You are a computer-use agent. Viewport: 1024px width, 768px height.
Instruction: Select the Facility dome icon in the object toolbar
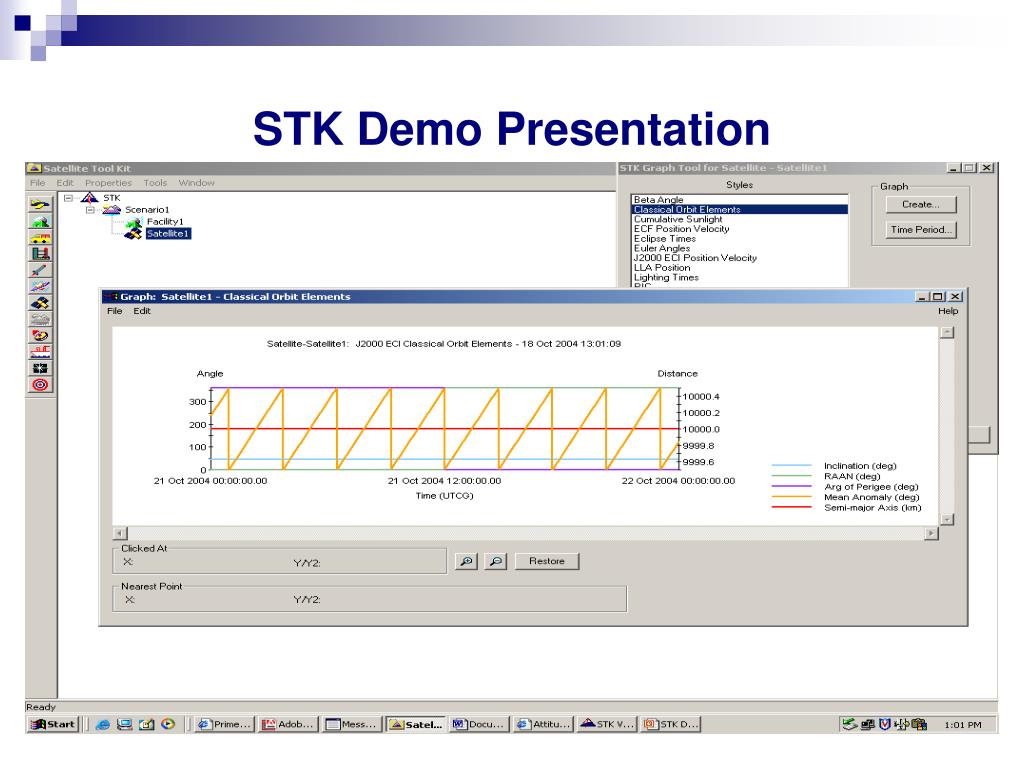pyautogui.click(x=40, y=221)
